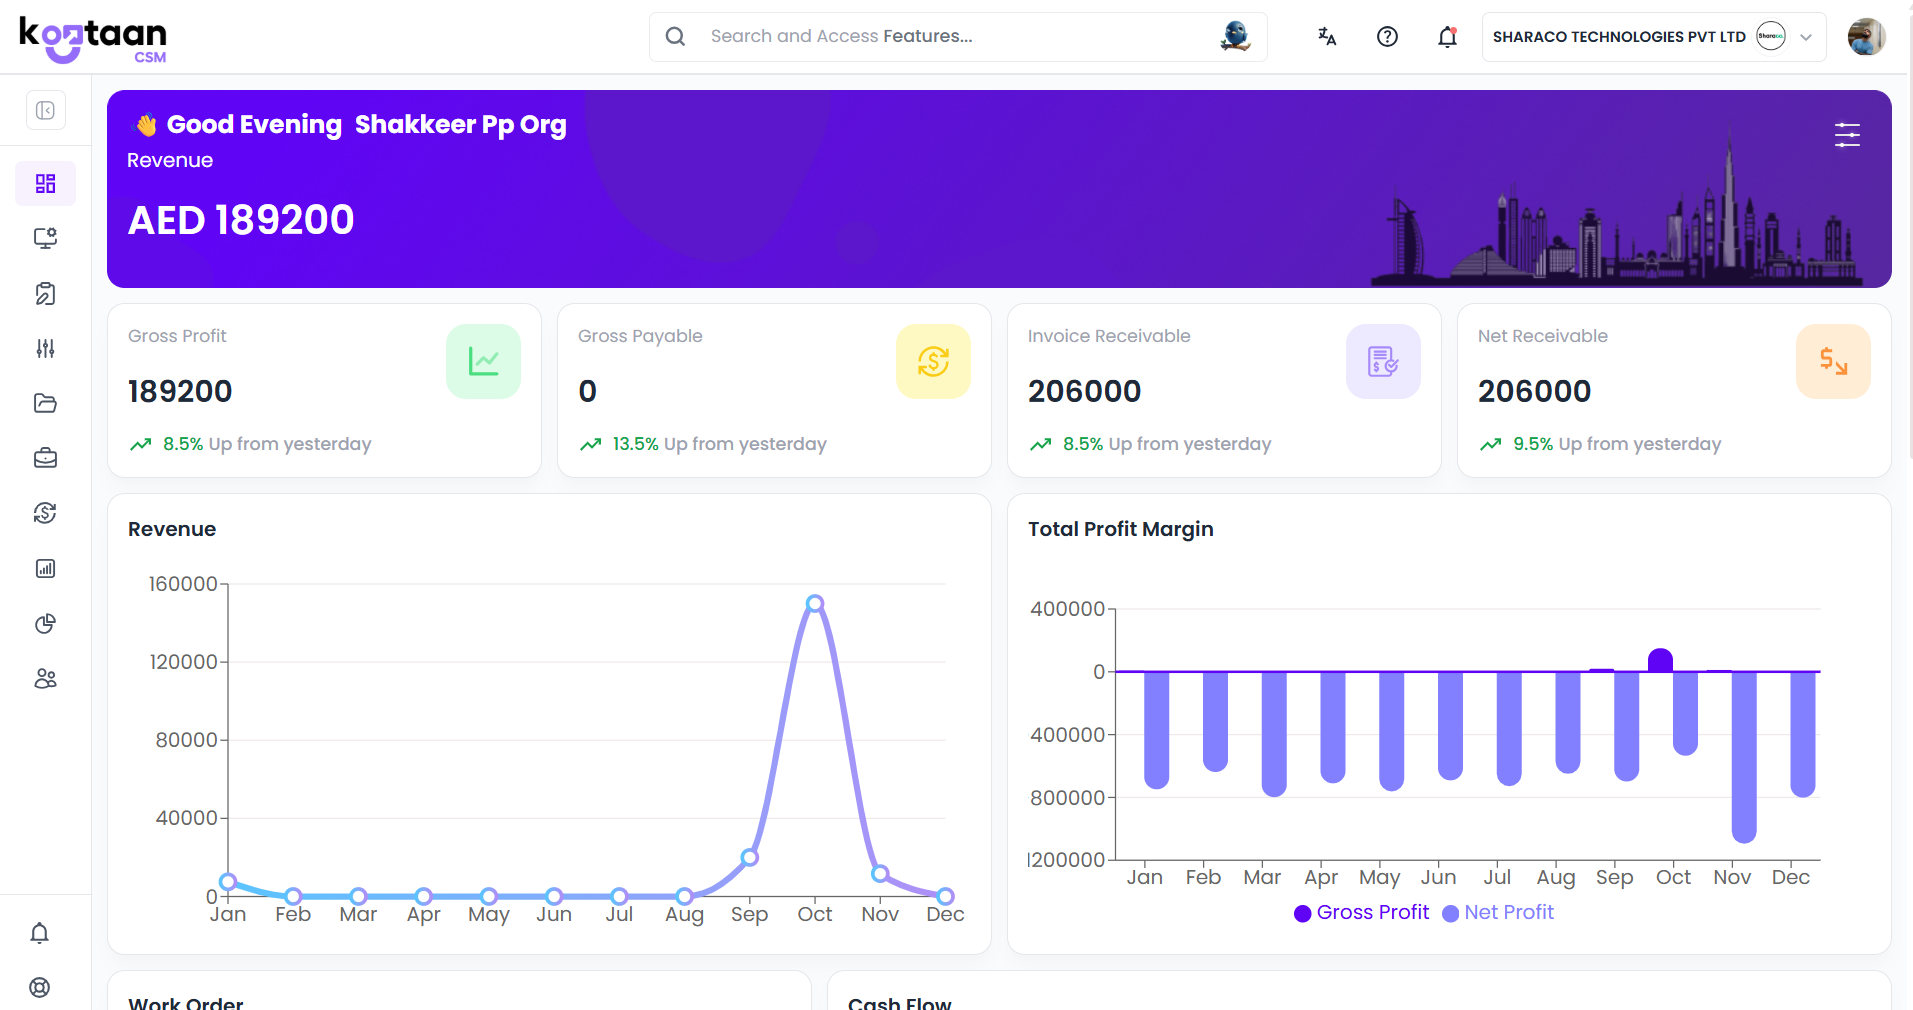Click the October peak point on Revenue chart
The height and width of the screenshot is (1010, 1913).
coord(815,601)
